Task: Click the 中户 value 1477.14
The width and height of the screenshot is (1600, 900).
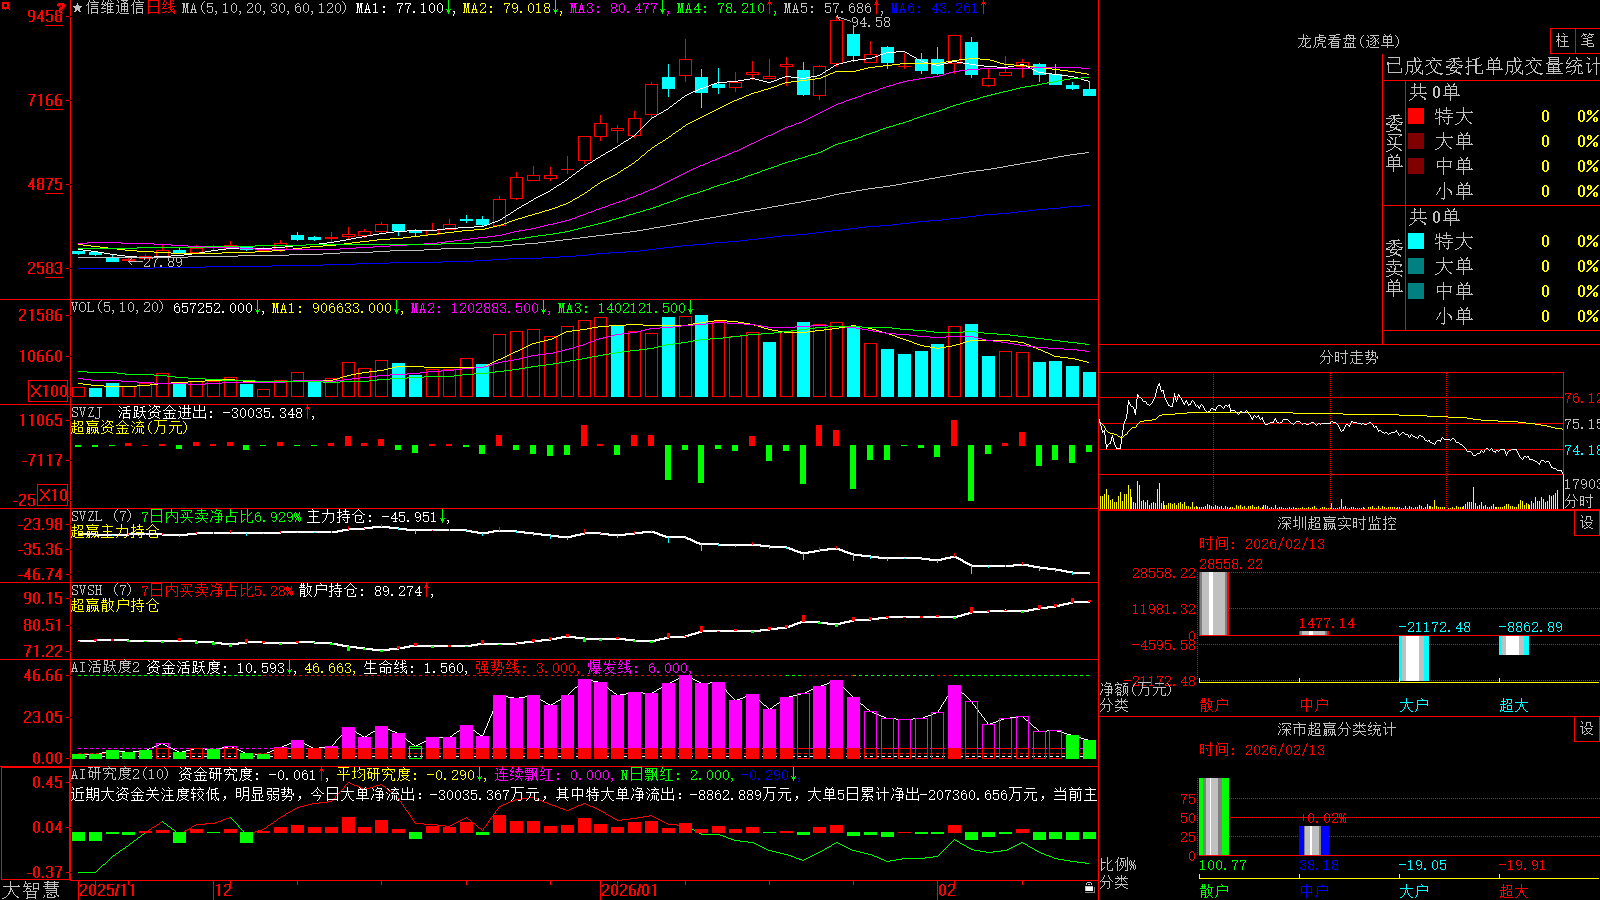Action: [x=1327, y=623]
